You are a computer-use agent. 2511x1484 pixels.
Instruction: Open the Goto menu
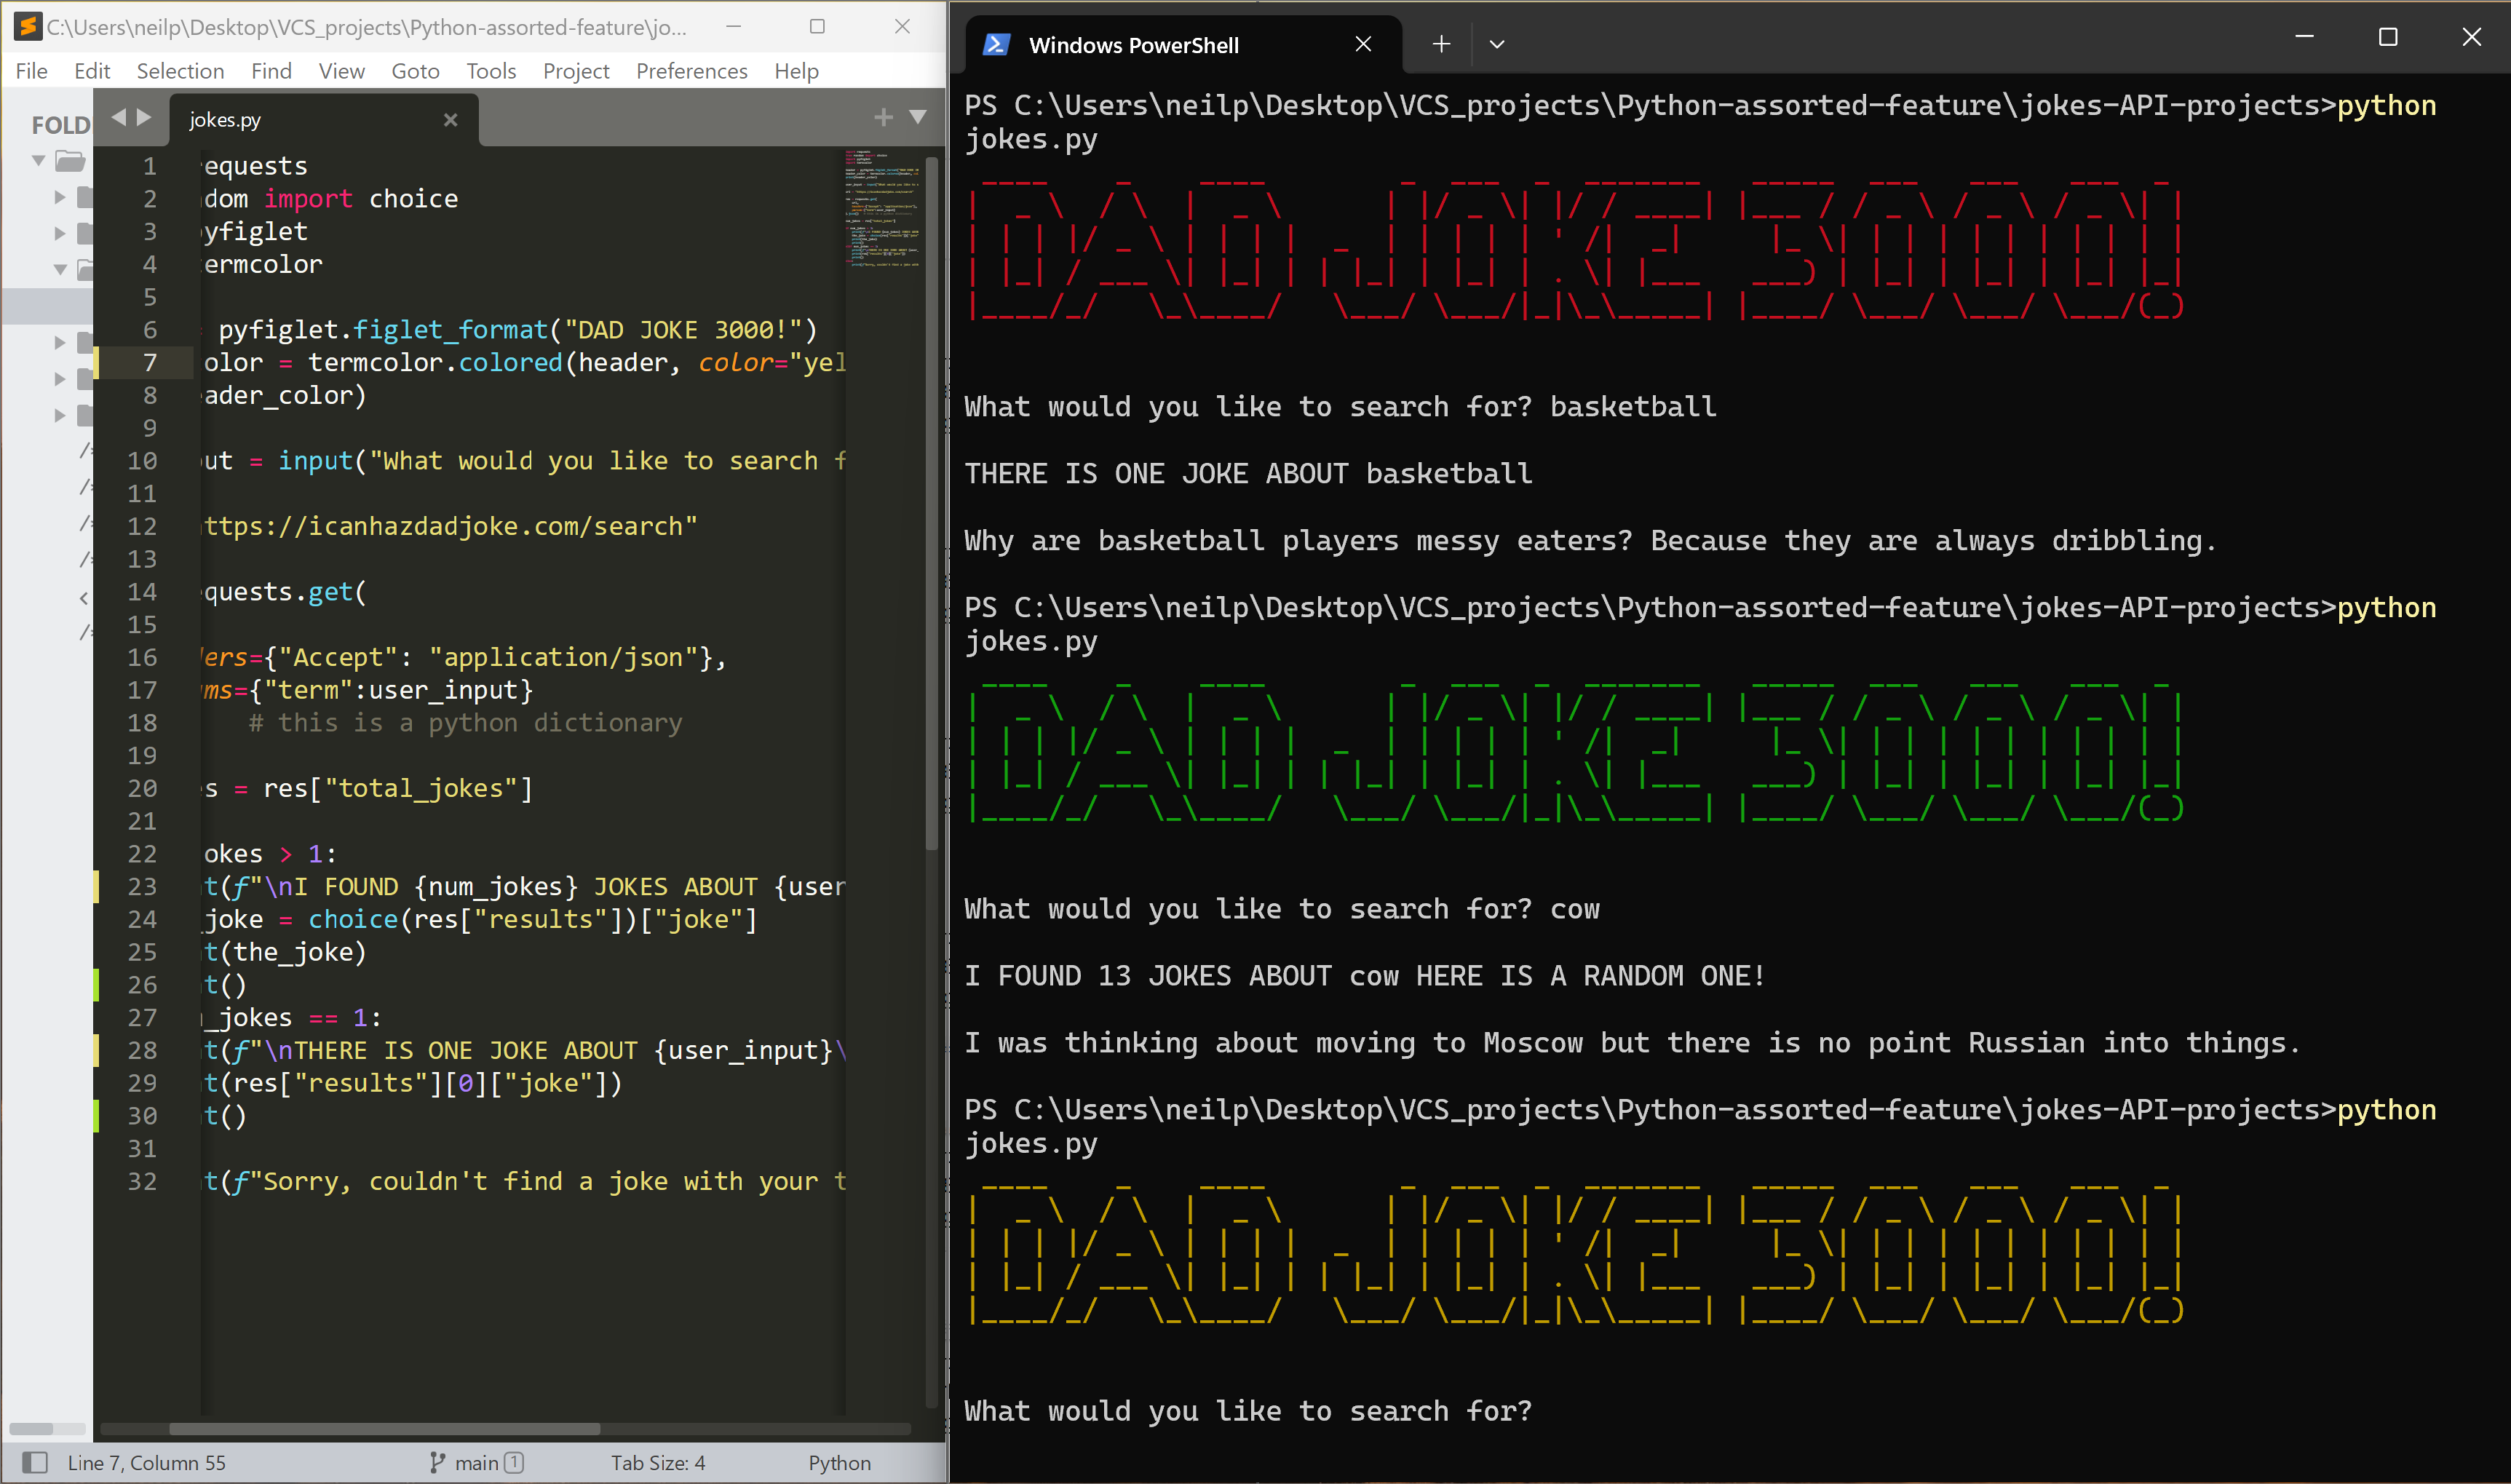pyautogui.click(x=415, y=71)
